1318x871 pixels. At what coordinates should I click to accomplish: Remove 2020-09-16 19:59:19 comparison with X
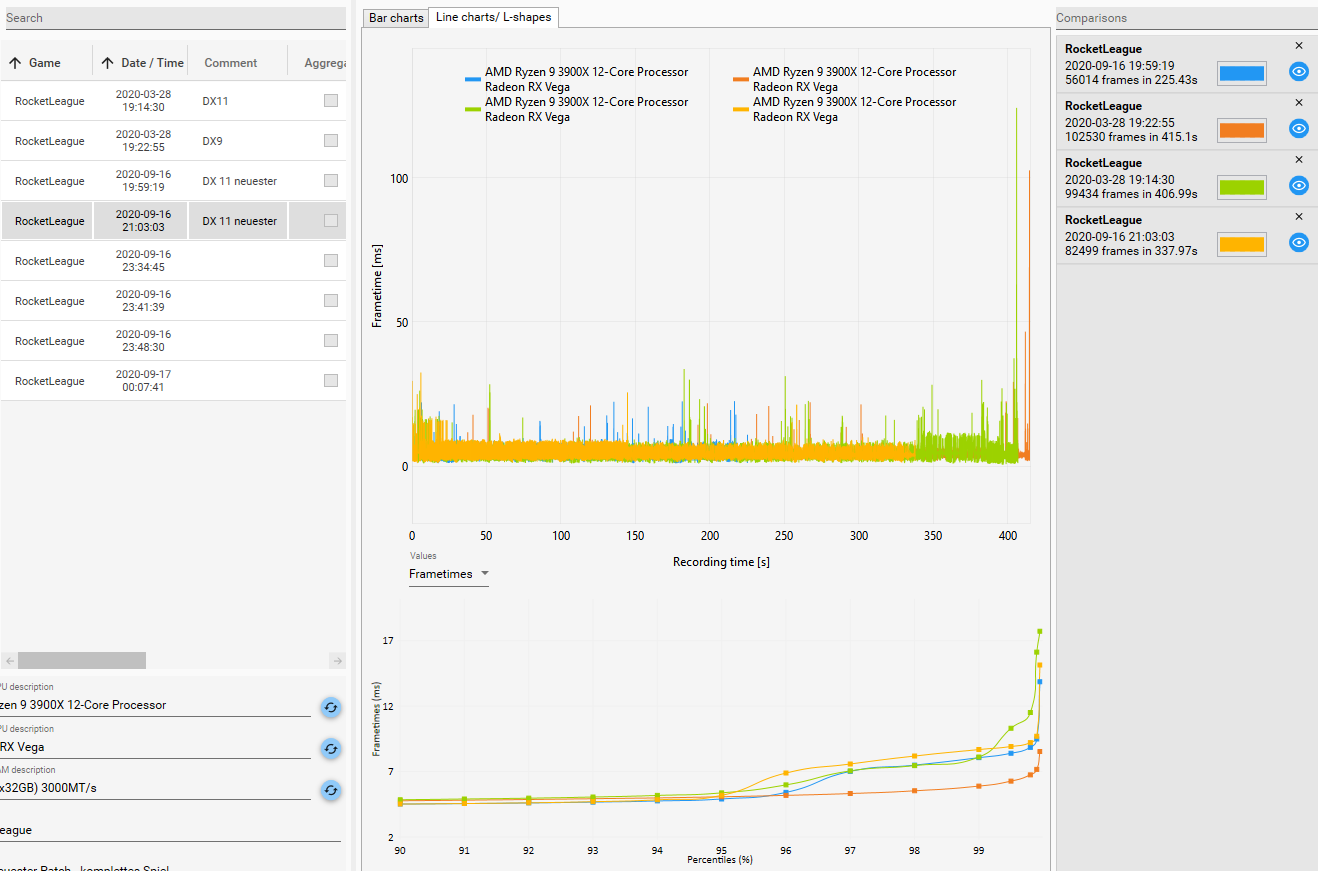(x=1299, y=46)
